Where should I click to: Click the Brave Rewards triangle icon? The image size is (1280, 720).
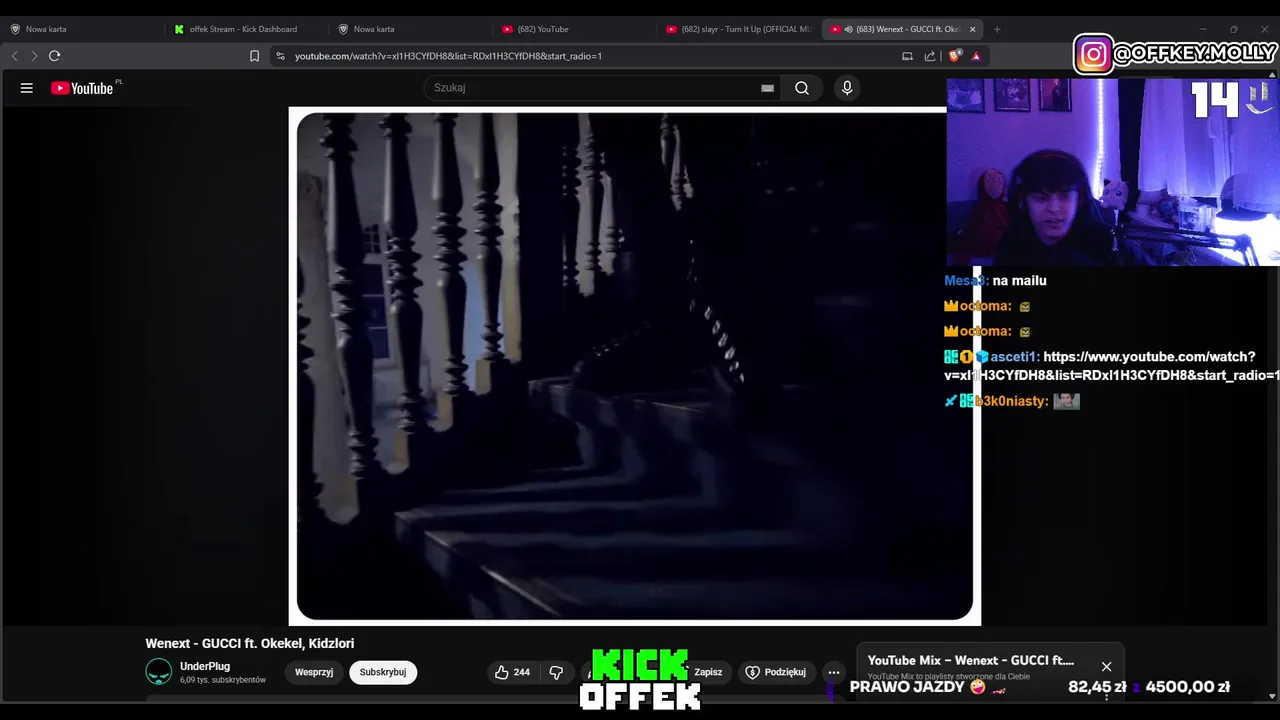(x=976, y=56)
